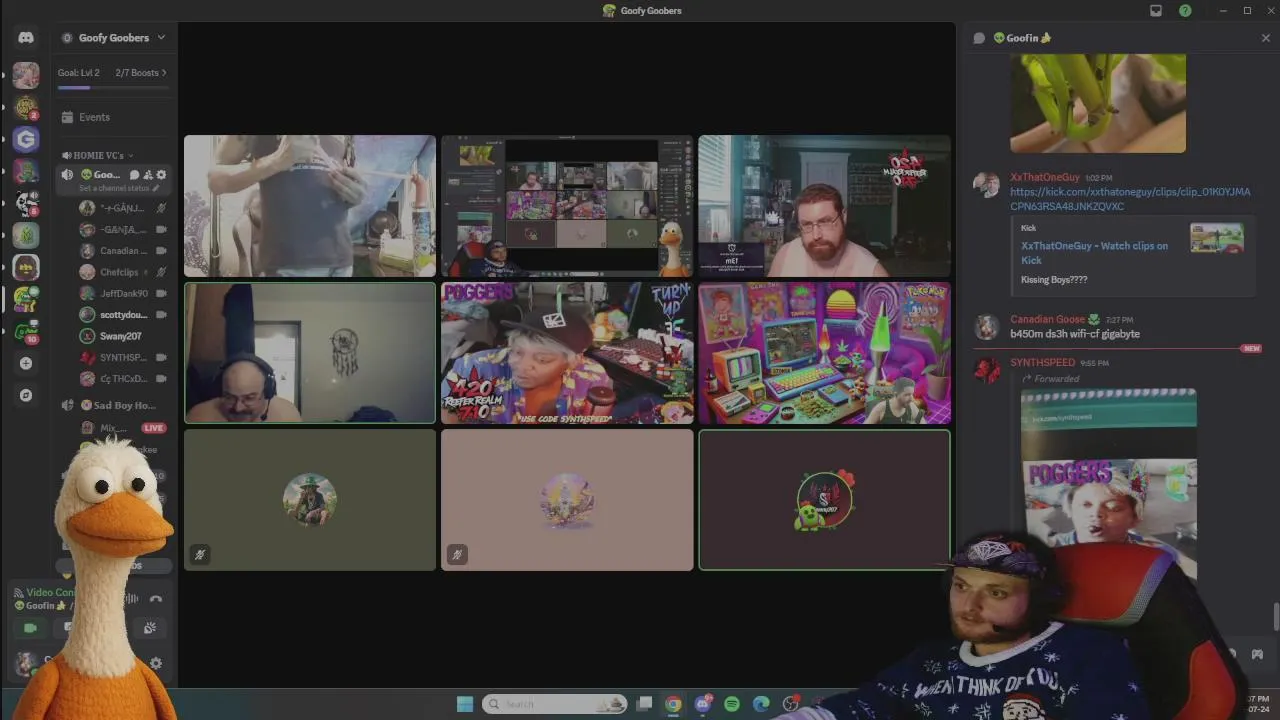
Task: Focus bearded man's webcam tile
Action: click(824, 206)
